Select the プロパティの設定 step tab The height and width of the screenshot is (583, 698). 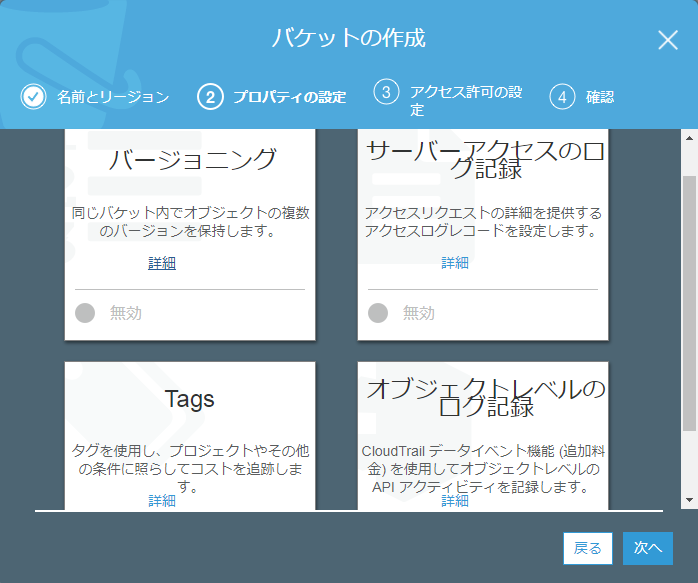(x=289, y=97)
